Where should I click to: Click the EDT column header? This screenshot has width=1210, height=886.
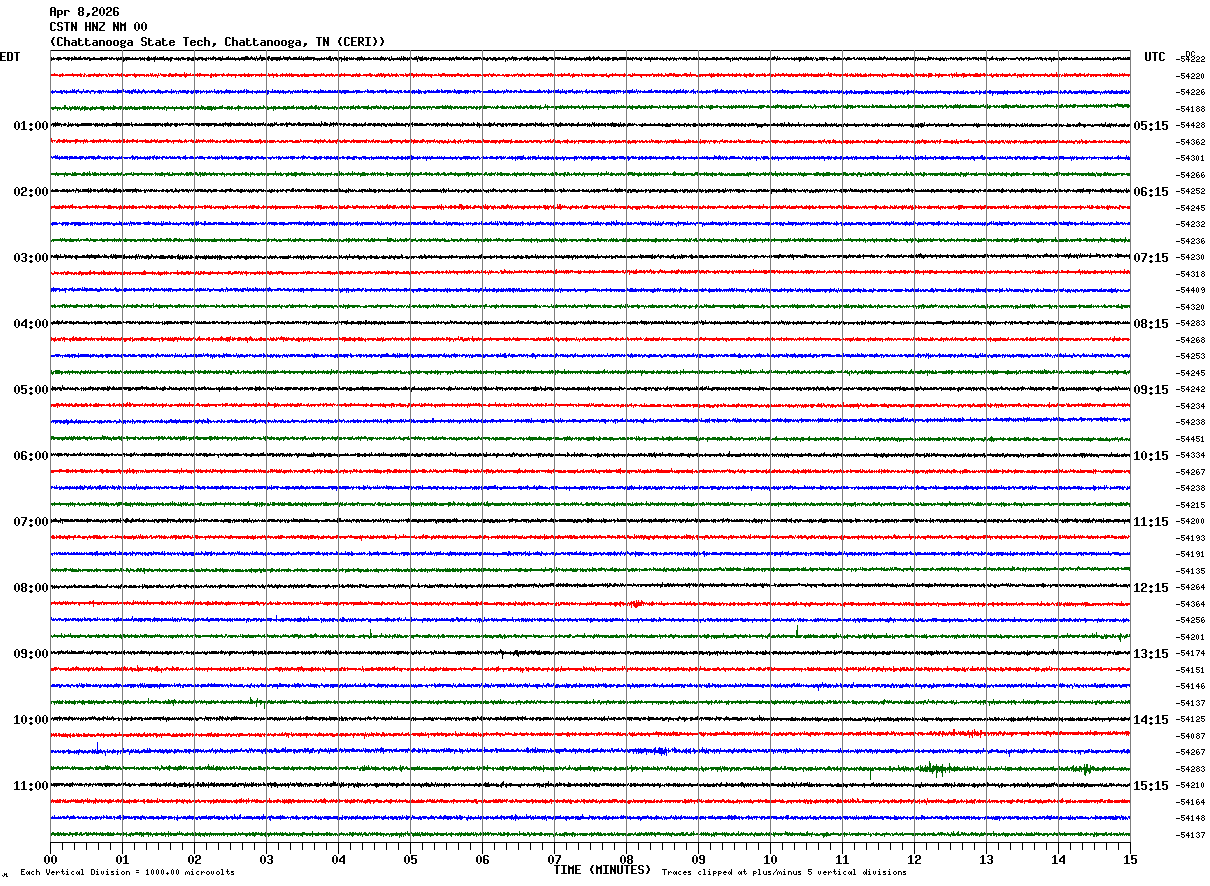click(x=10, y=57)
